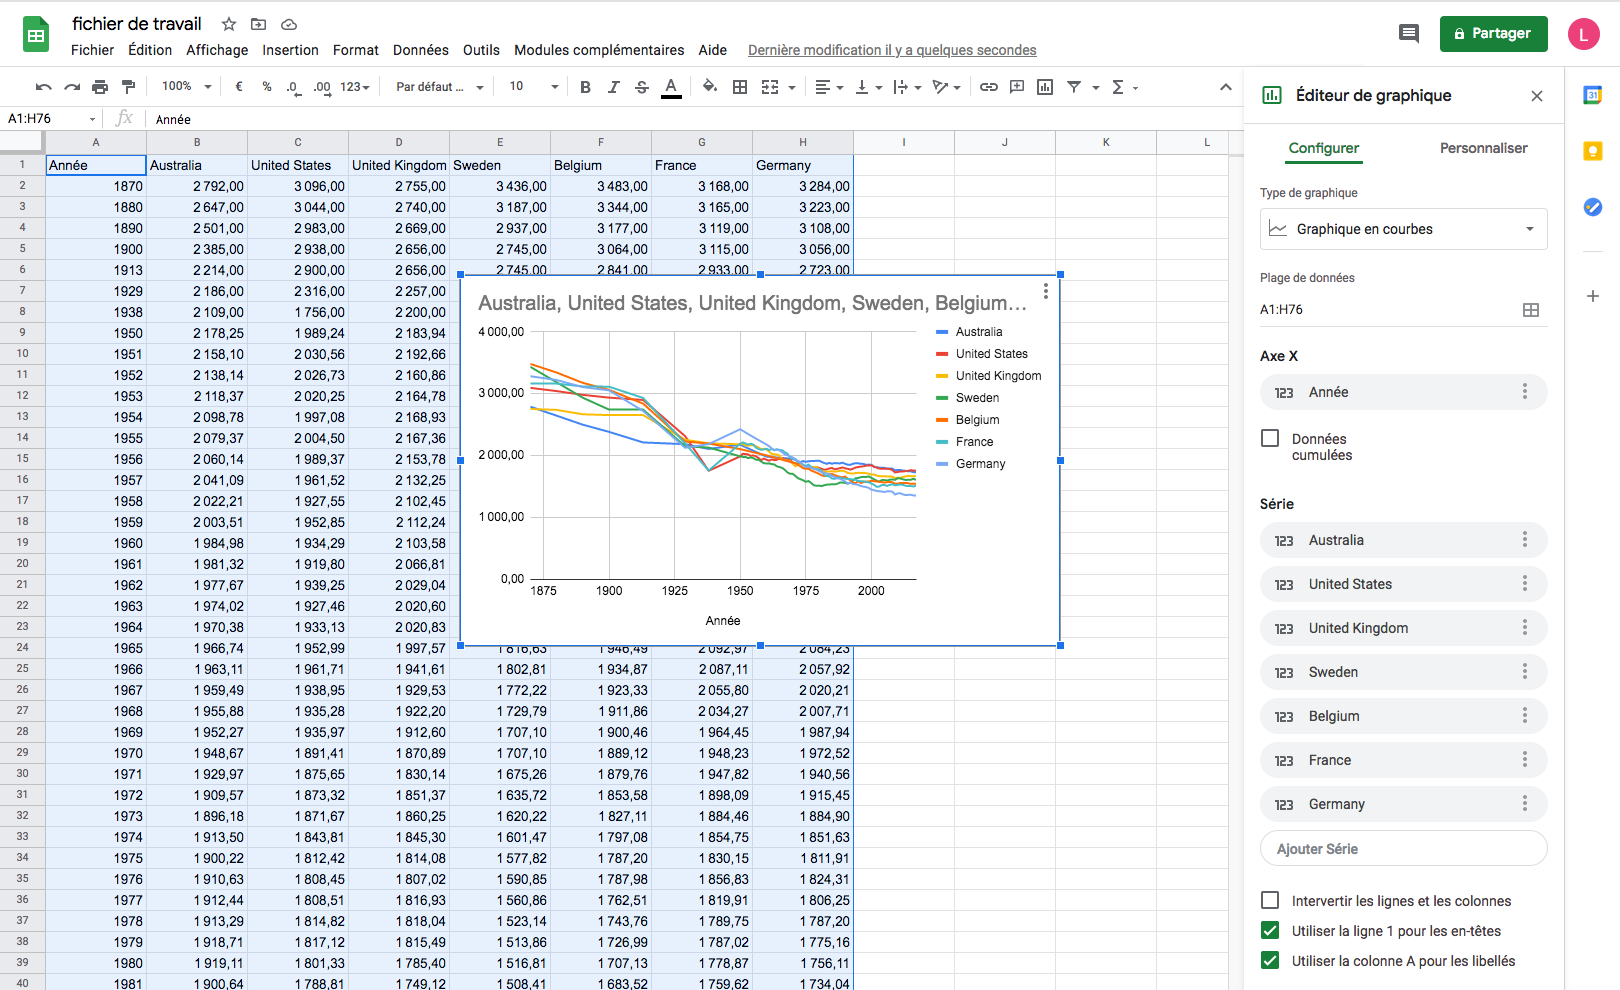Screen dimensions: 1620x990
Task: Uncheck Utiliser la colonne A pour les libellés
Action: pyautogui.click(x=1270, y=960)
